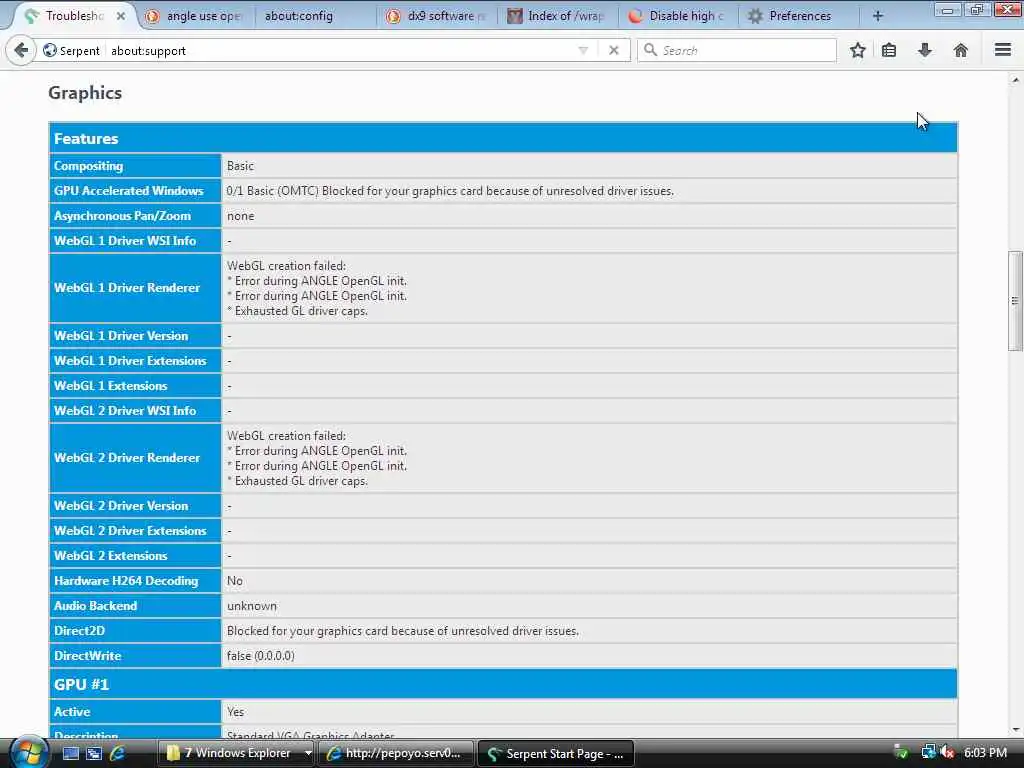Screen dimensions: 1024x768
Task: Click the vertical scrollbar thumb
Action: pyautogui.click(x=1015, y=301)
